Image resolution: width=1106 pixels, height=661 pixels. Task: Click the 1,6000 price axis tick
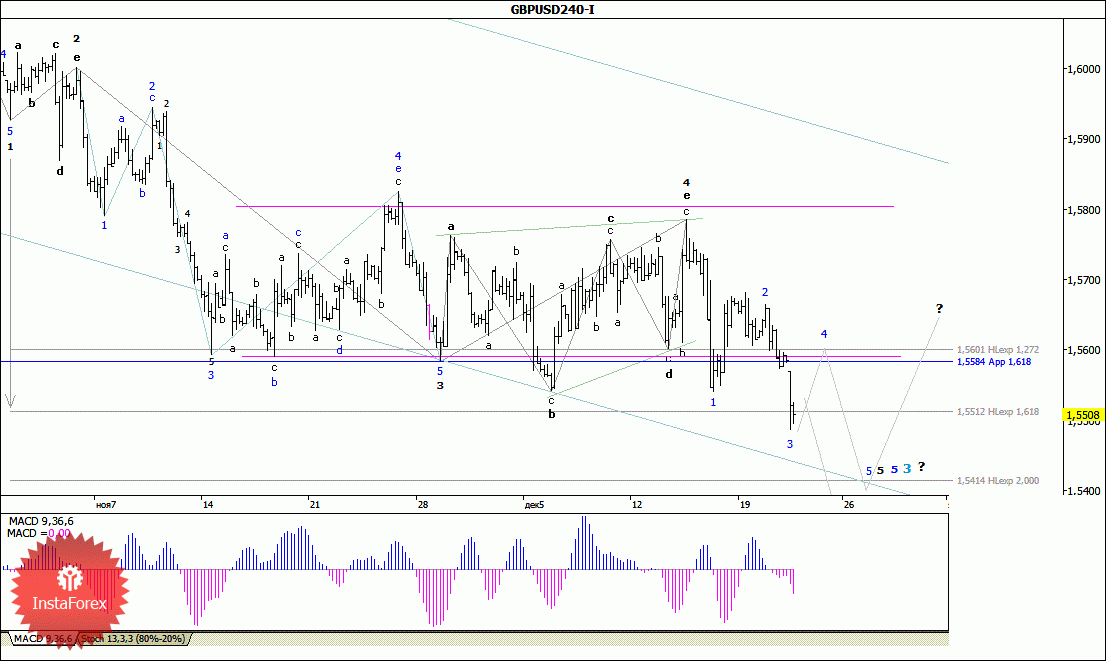point(1083,69)
